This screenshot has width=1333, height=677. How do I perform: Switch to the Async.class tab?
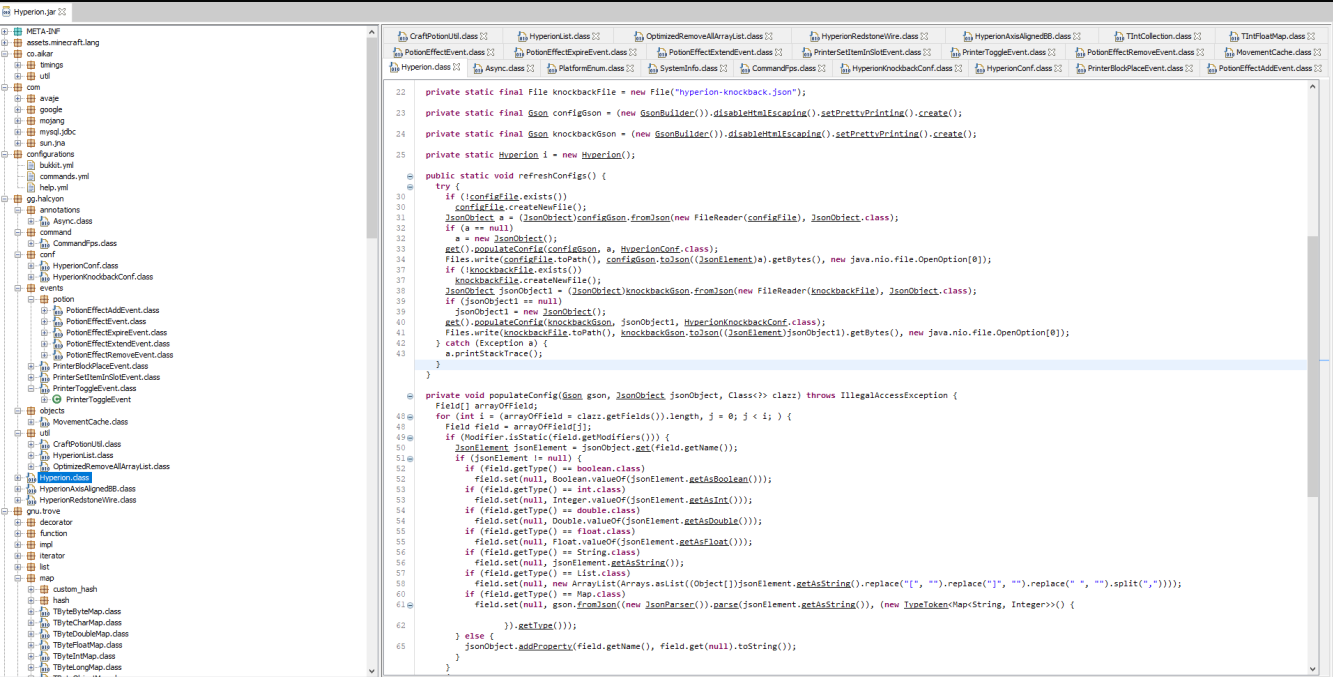point(505,68)
